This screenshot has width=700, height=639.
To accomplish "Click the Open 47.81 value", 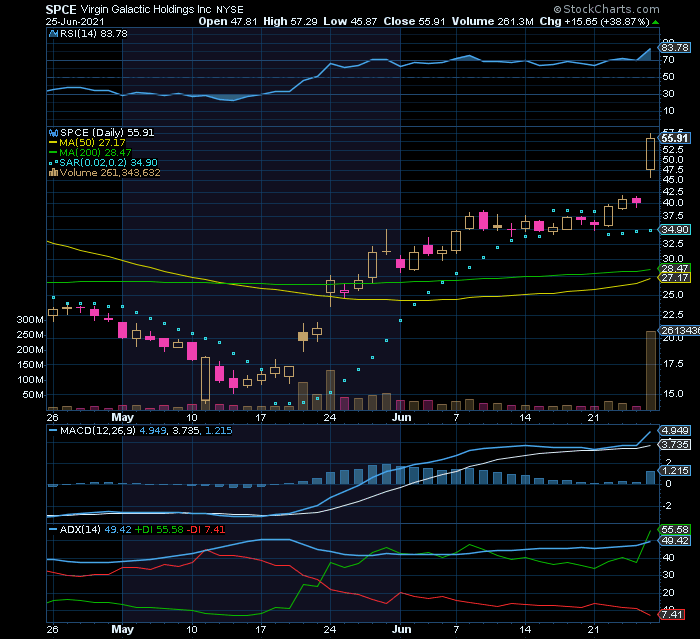I will point(228,21).
